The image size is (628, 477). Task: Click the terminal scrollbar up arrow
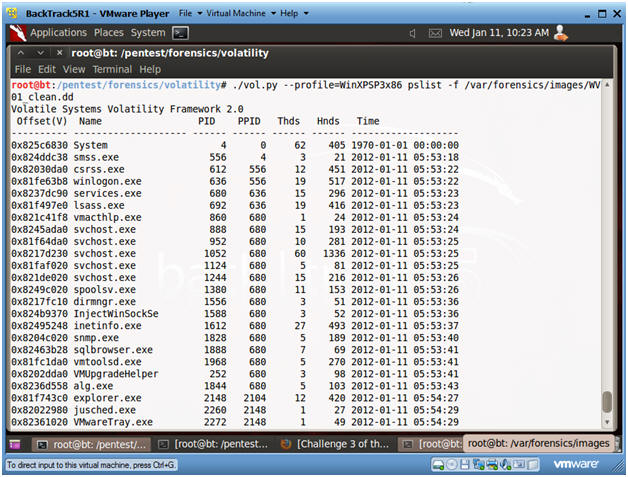coord(607,85)
